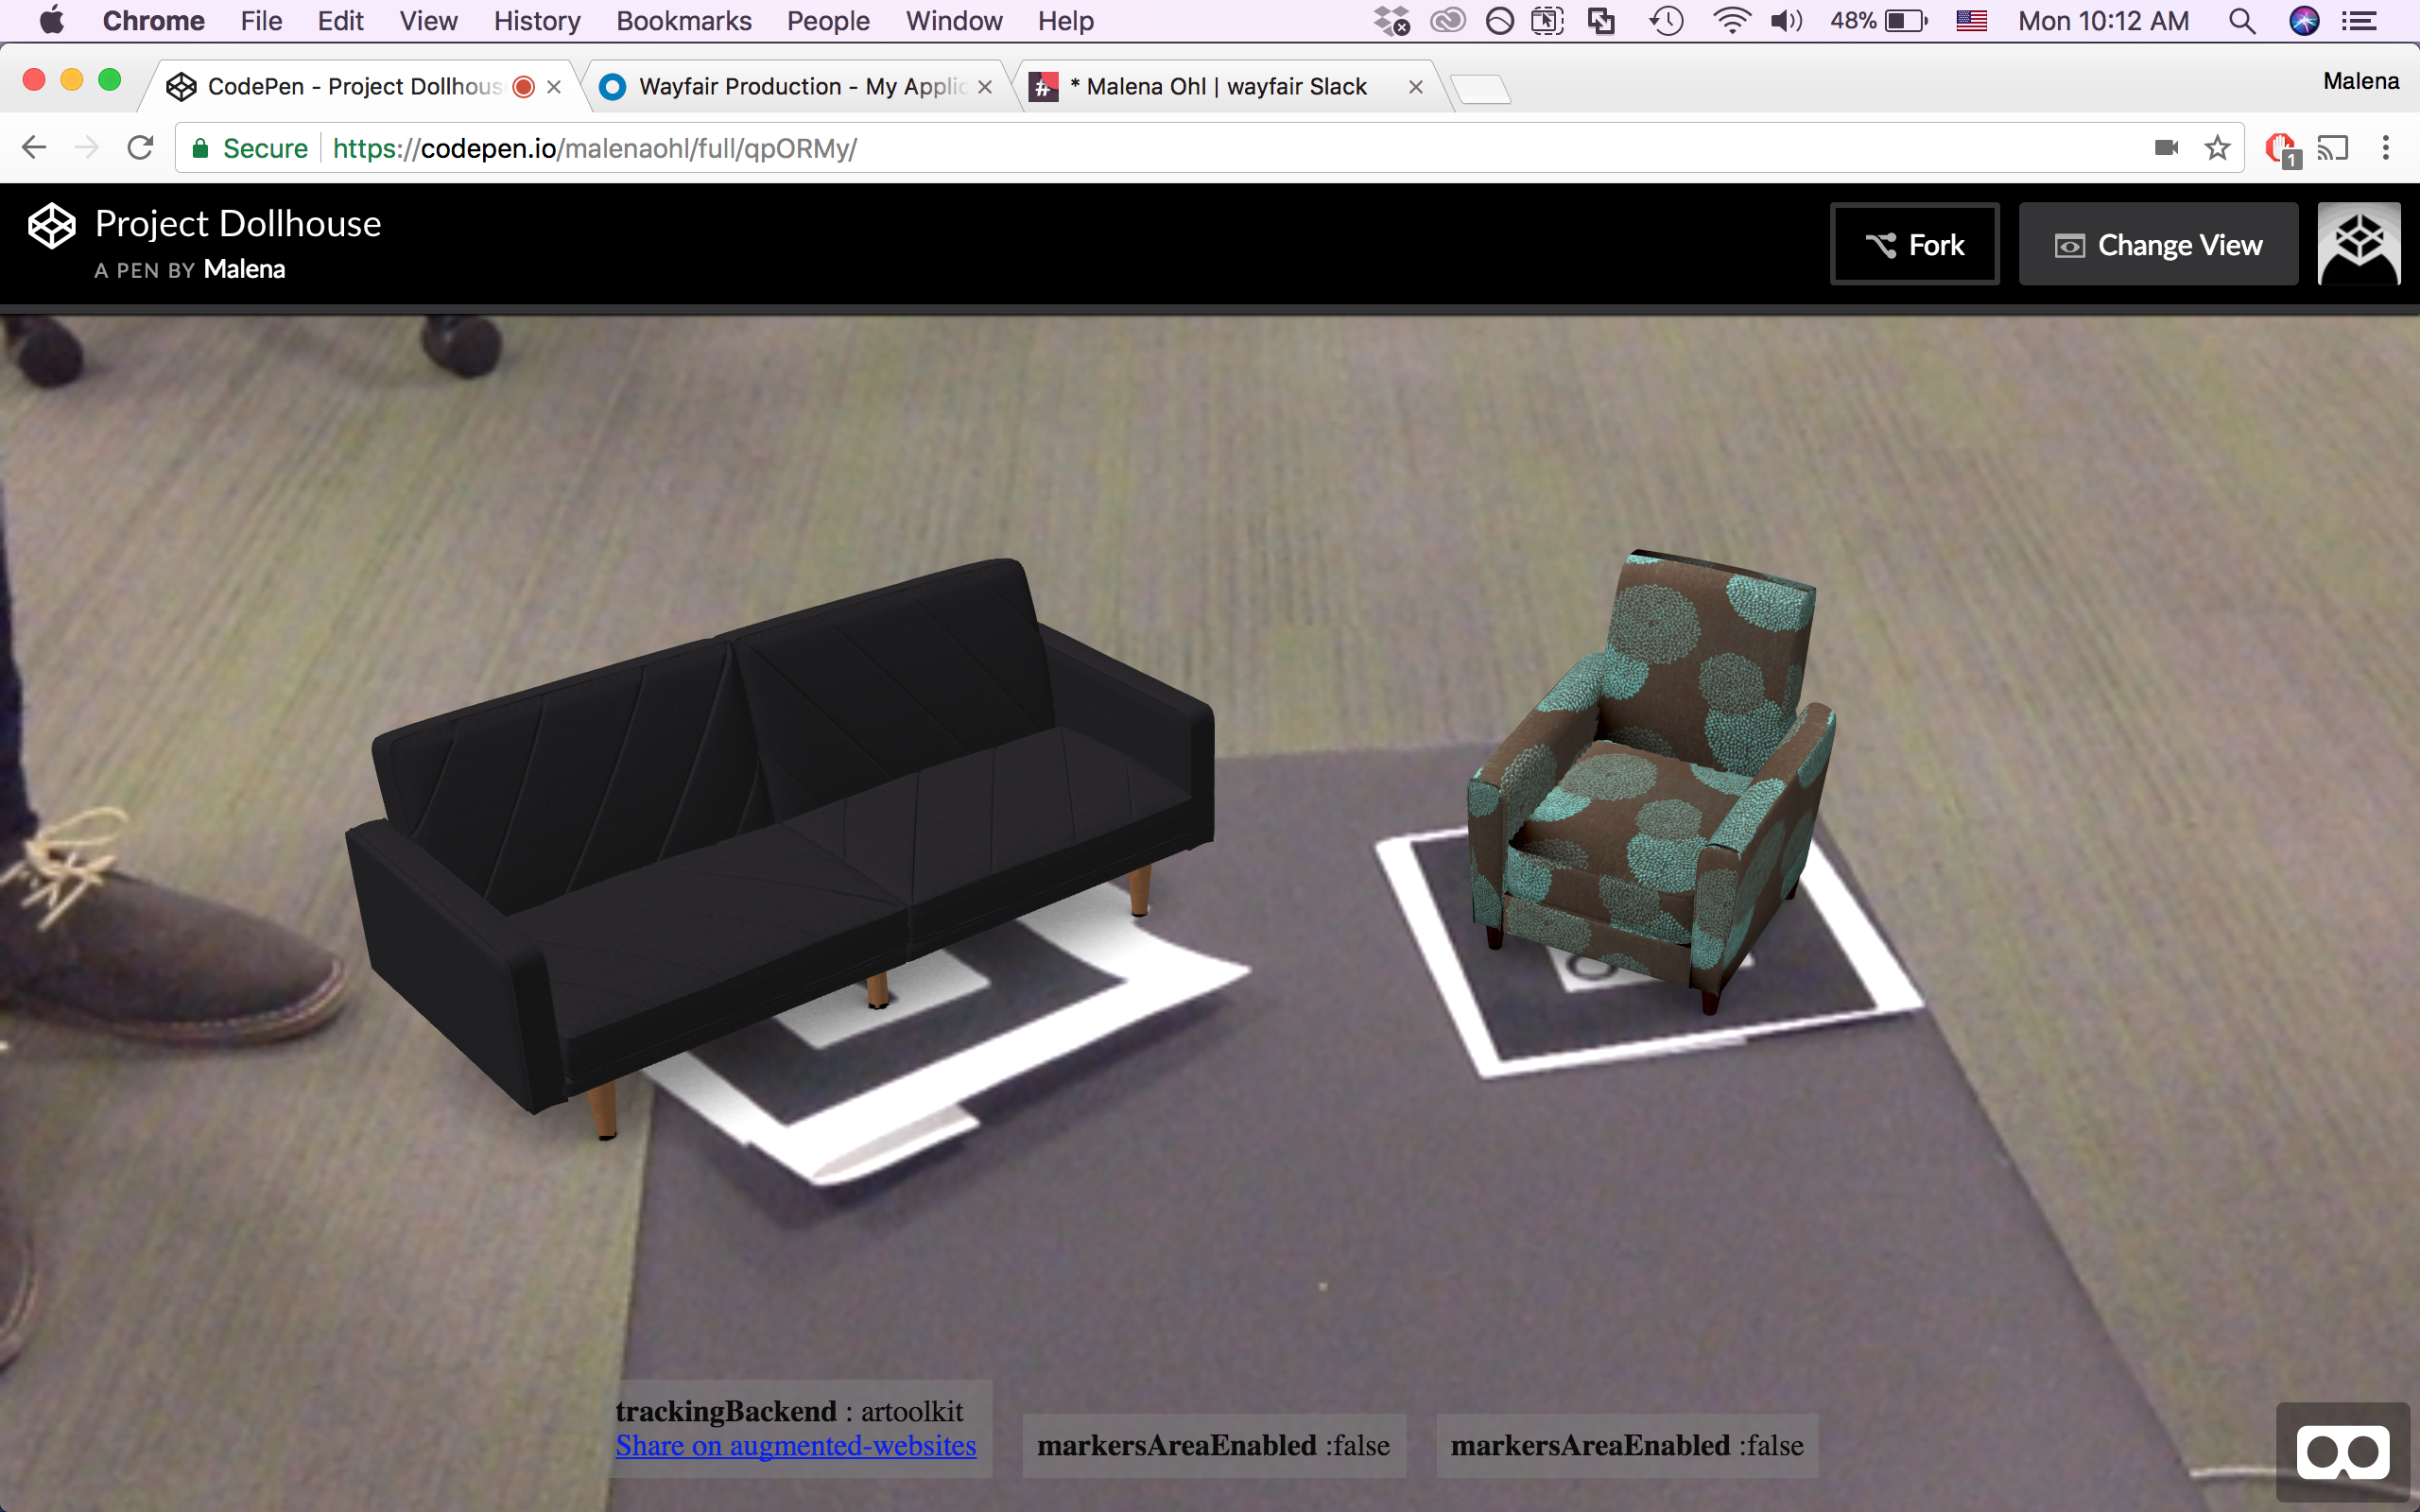Close the Malena Ohl Slack tab
The image size is (2420, 1512).
pos(1415,87)
